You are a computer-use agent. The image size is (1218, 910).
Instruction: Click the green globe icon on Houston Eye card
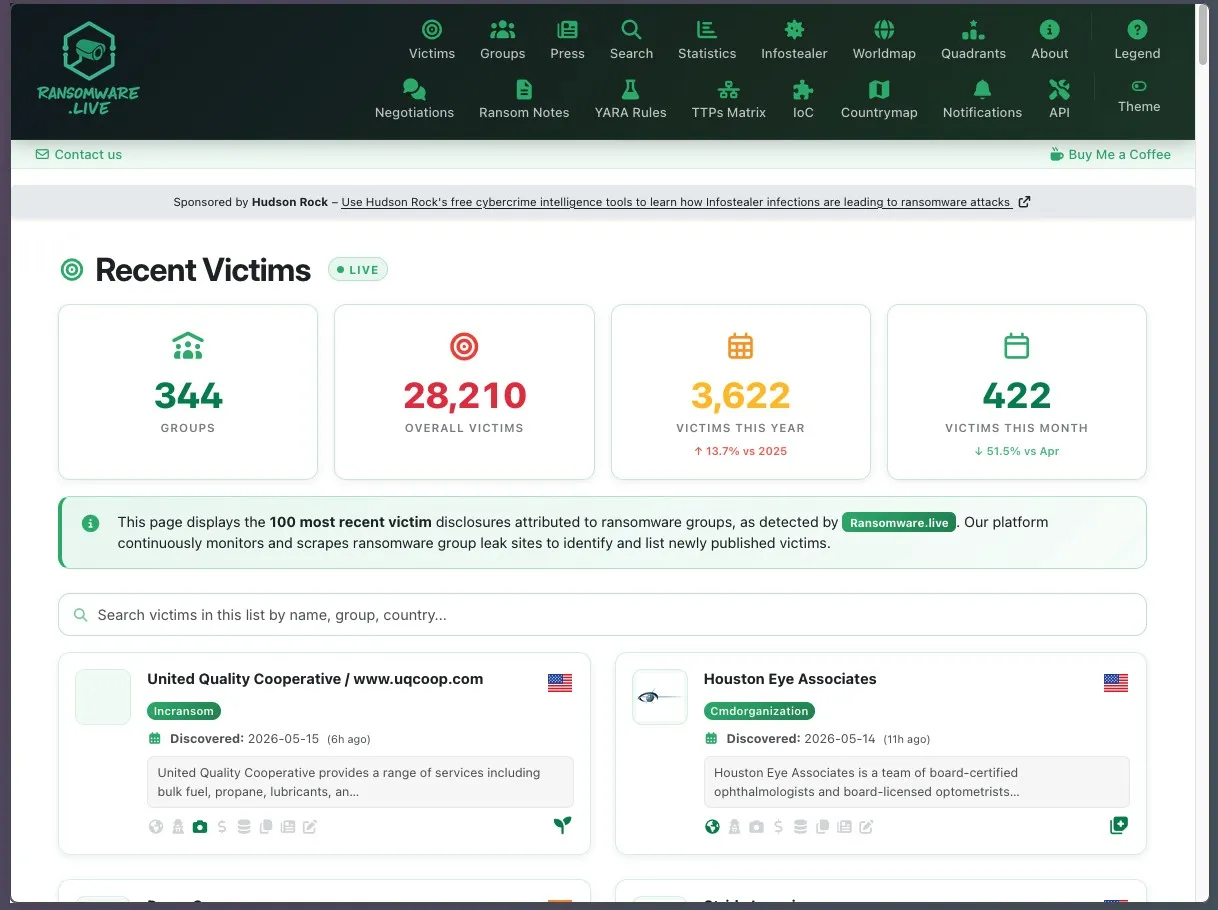(712, 827)
